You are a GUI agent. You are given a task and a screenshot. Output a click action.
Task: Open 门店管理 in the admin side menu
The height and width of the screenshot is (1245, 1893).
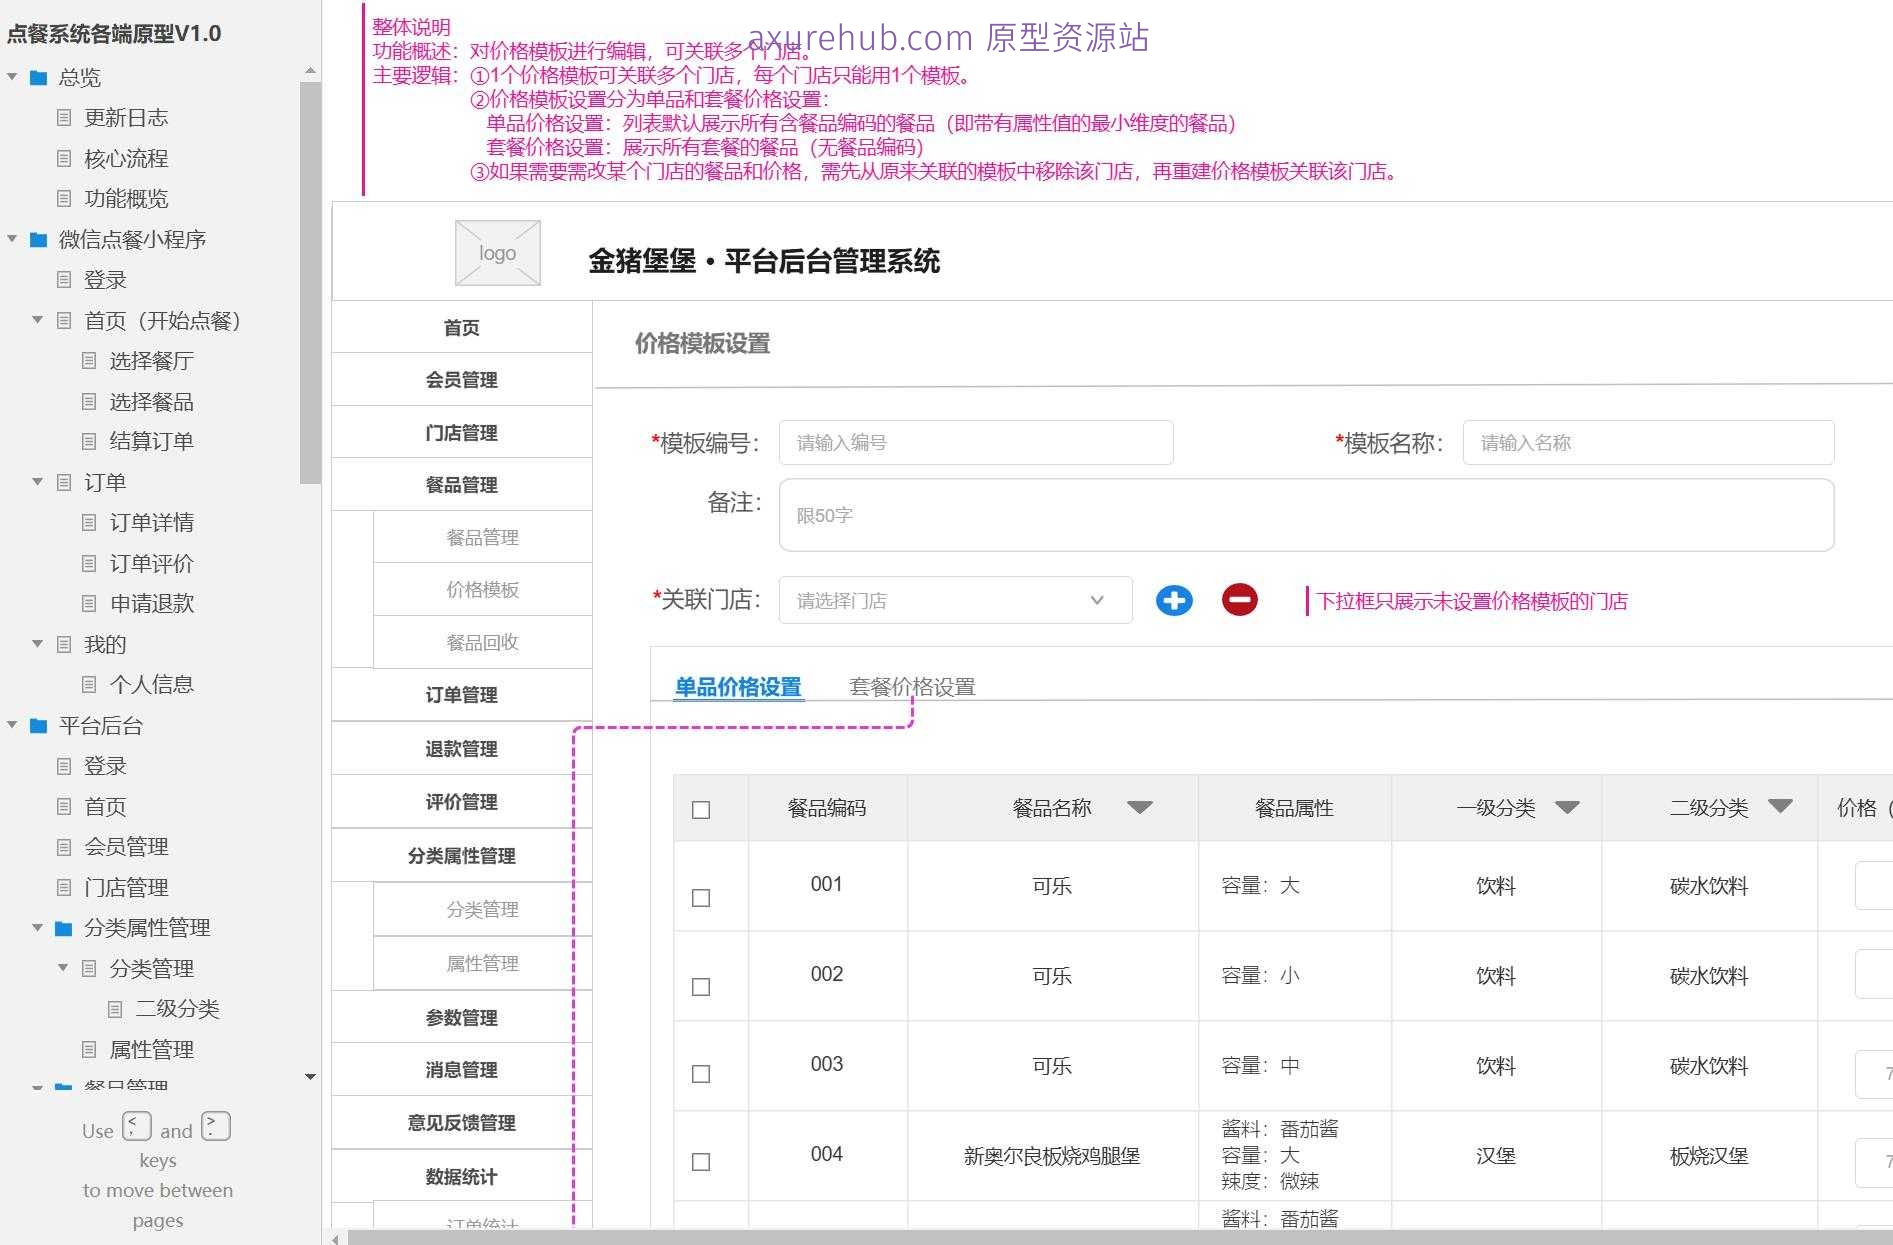pyautogui.click(x=462, y=432)
